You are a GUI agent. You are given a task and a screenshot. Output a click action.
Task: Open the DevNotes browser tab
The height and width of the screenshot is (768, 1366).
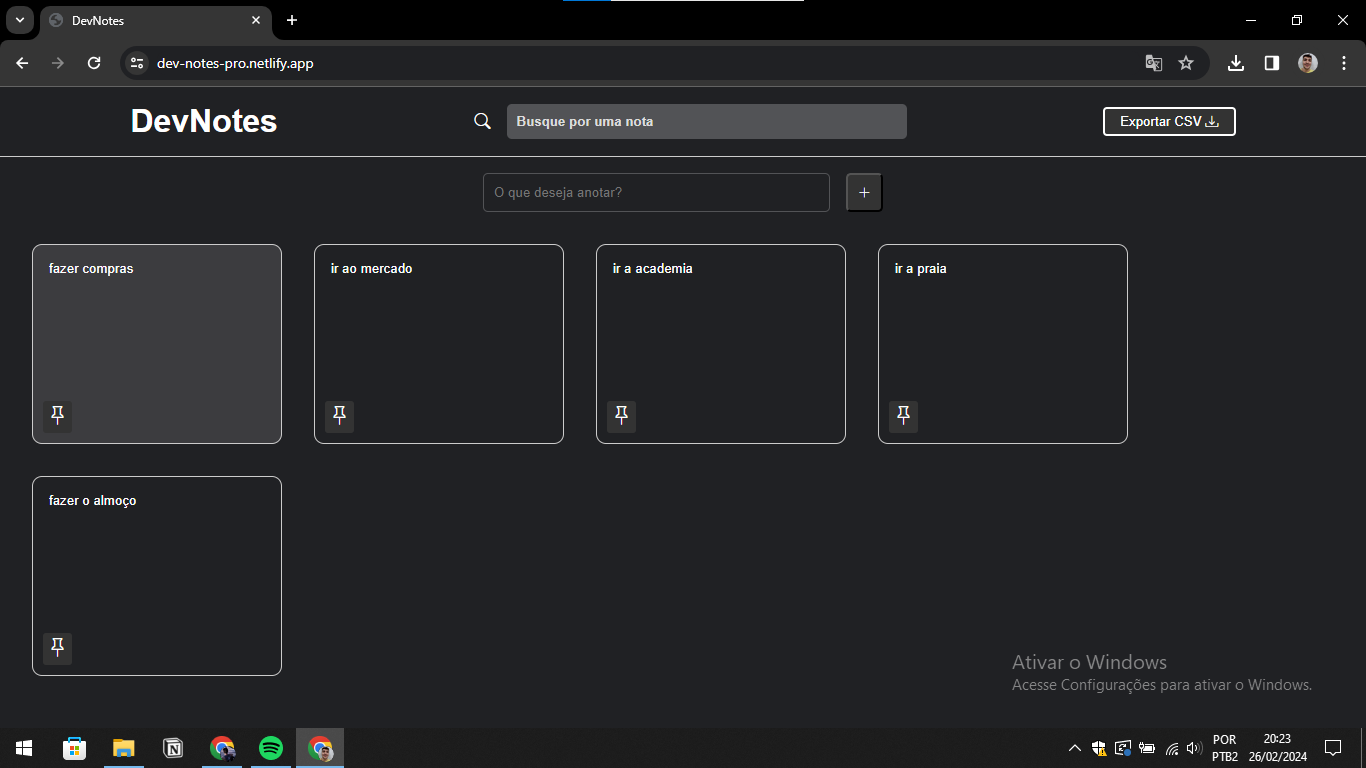tap(150, 20)
